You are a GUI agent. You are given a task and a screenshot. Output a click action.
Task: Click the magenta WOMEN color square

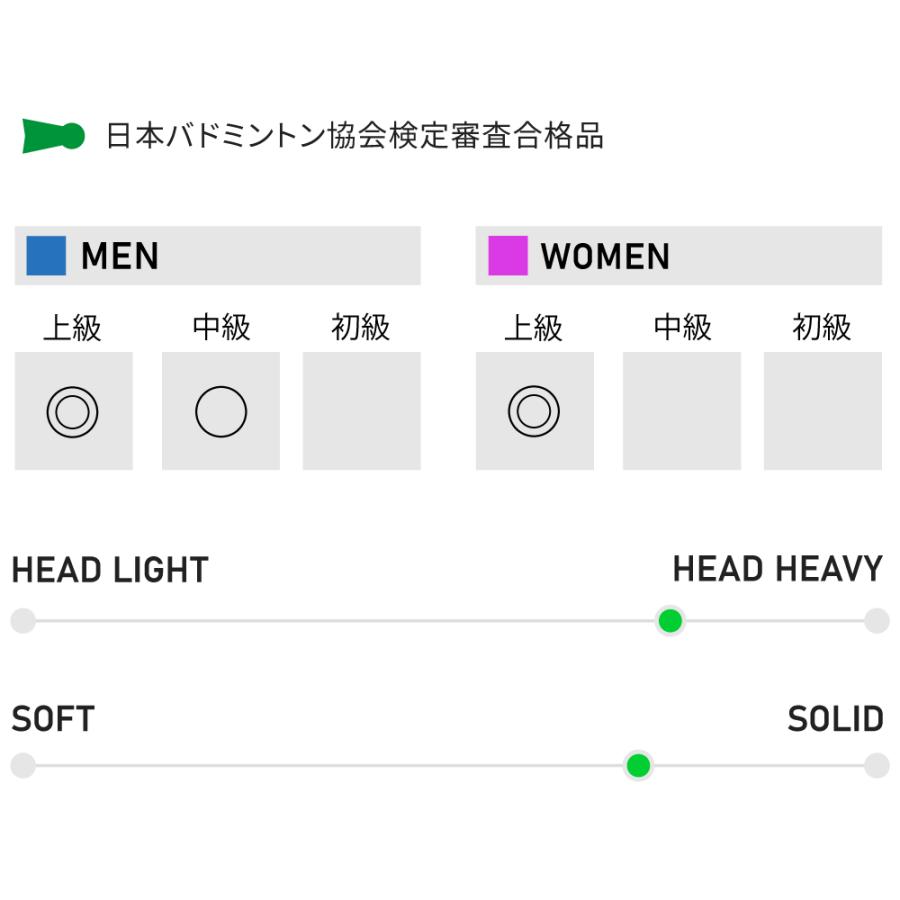[507, 256]
